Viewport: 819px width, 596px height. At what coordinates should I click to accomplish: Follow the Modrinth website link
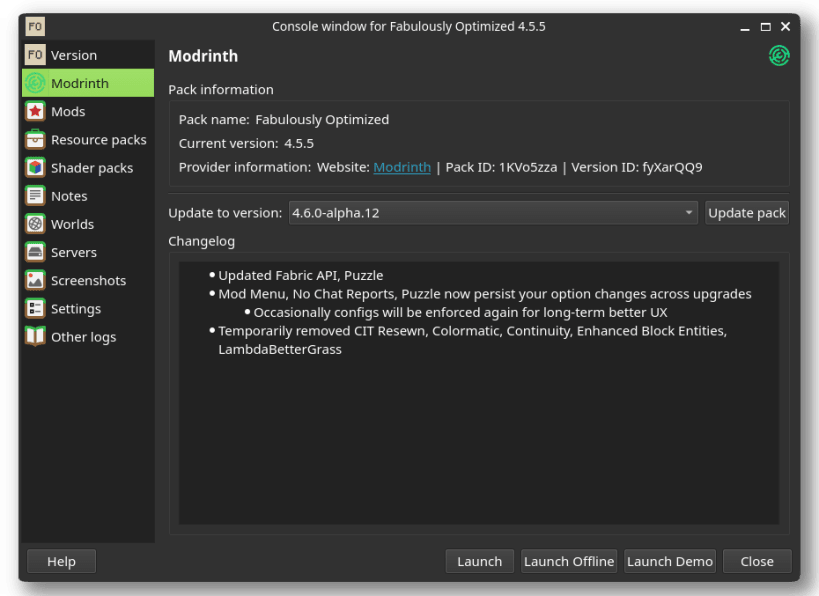point(402,167)
